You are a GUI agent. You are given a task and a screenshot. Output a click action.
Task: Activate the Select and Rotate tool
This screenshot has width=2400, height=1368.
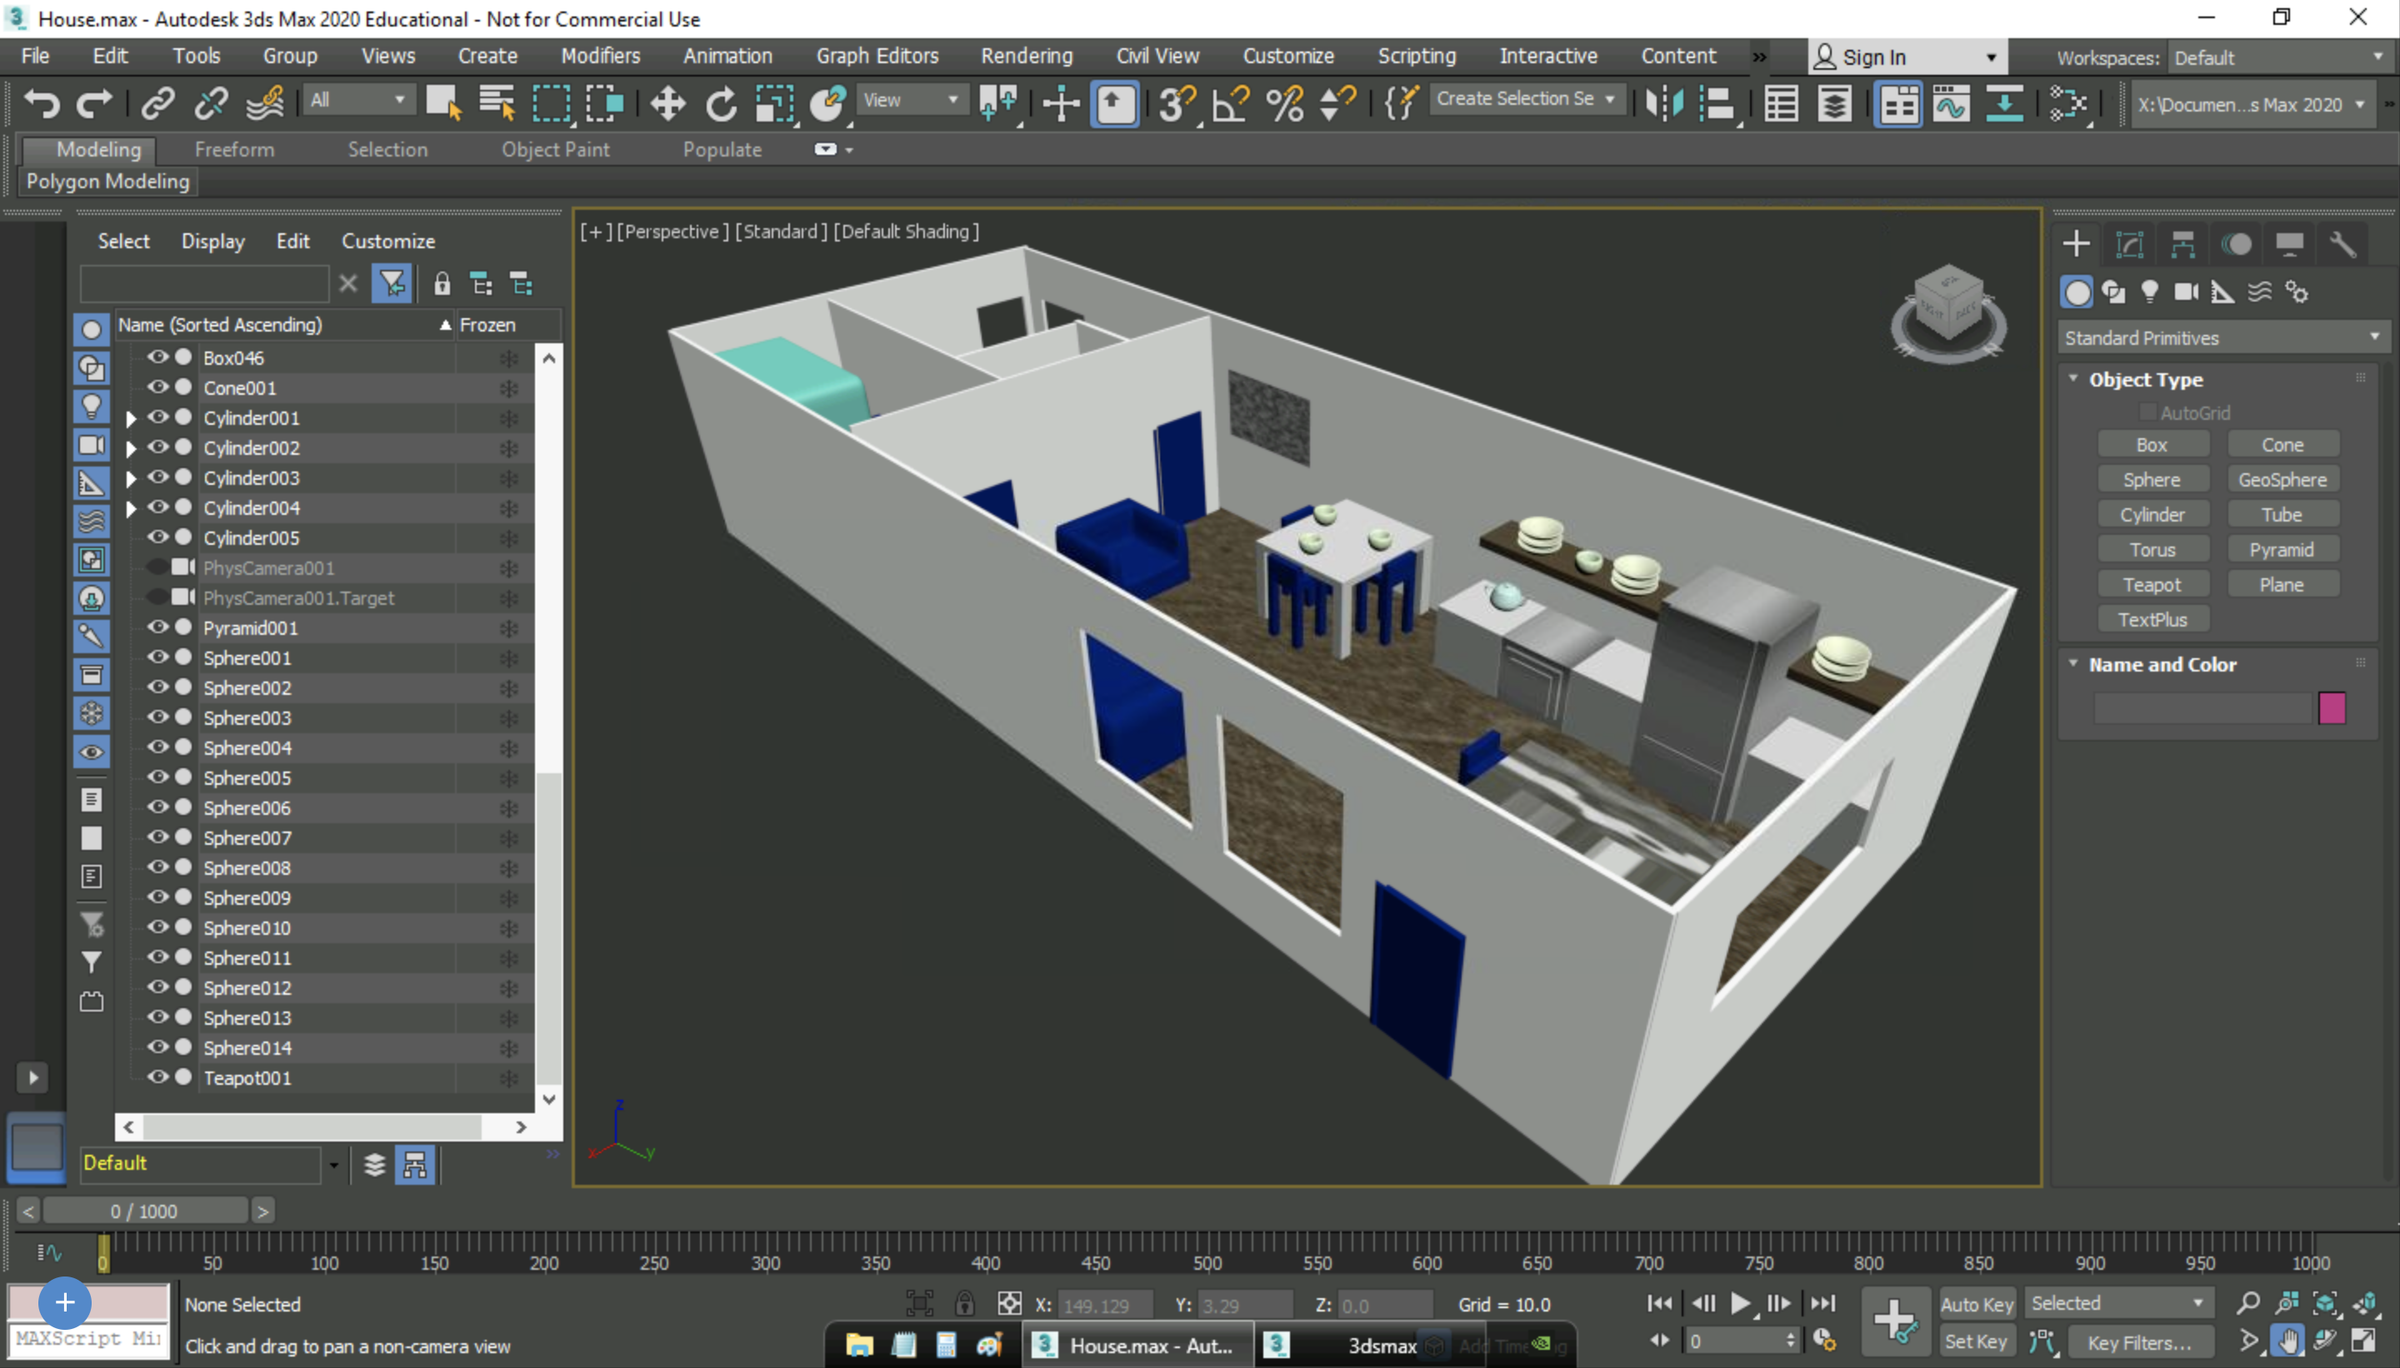coord(720,103)
